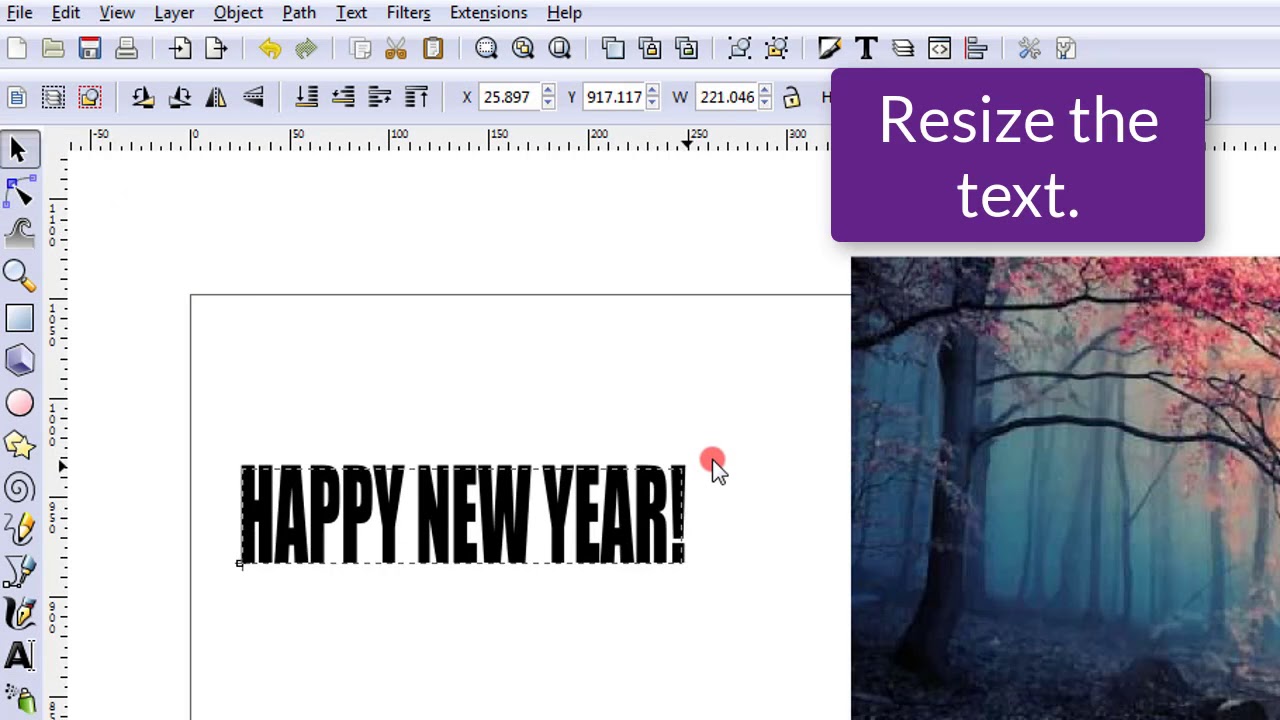
Task: Rotate selection 90° counter-clockwise
Action: (143, 97)
